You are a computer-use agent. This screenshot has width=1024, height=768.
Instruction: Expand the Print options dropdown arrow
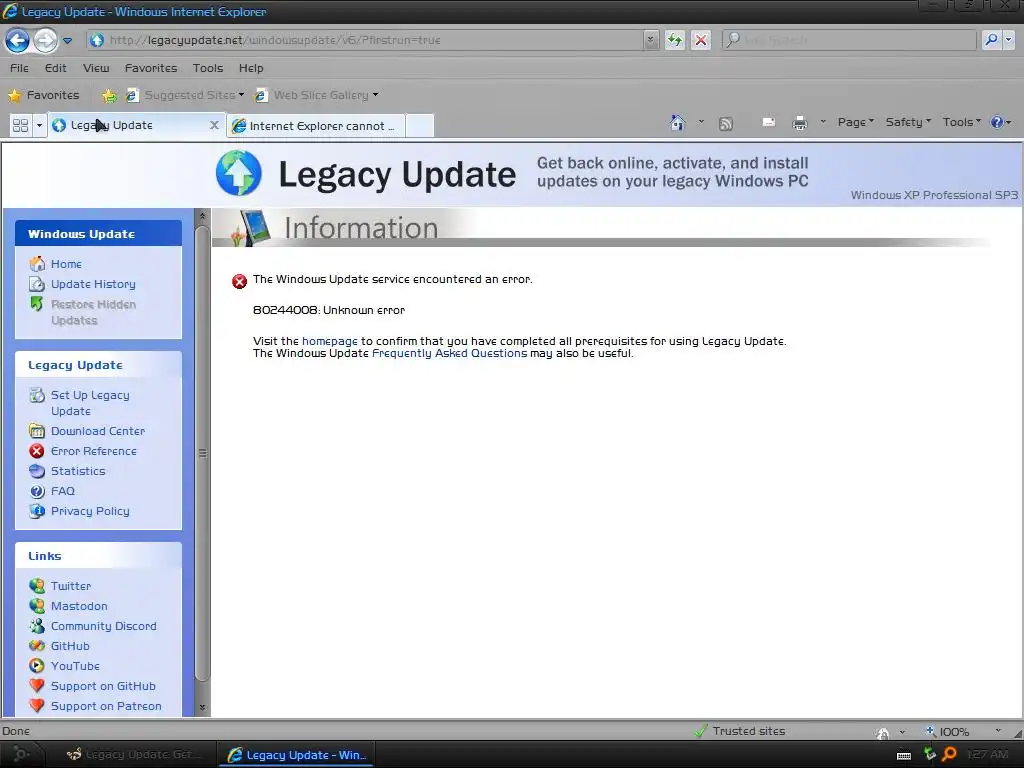tap(823, 121)
